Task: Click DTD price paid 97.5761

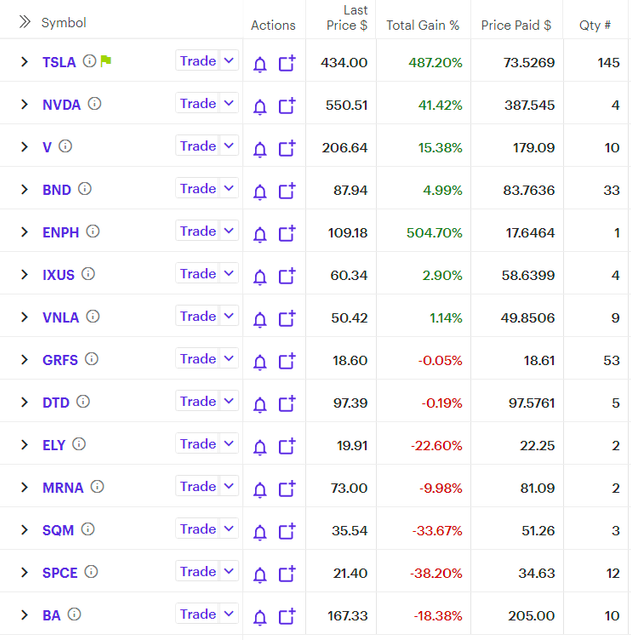Action: pos(531,403)
